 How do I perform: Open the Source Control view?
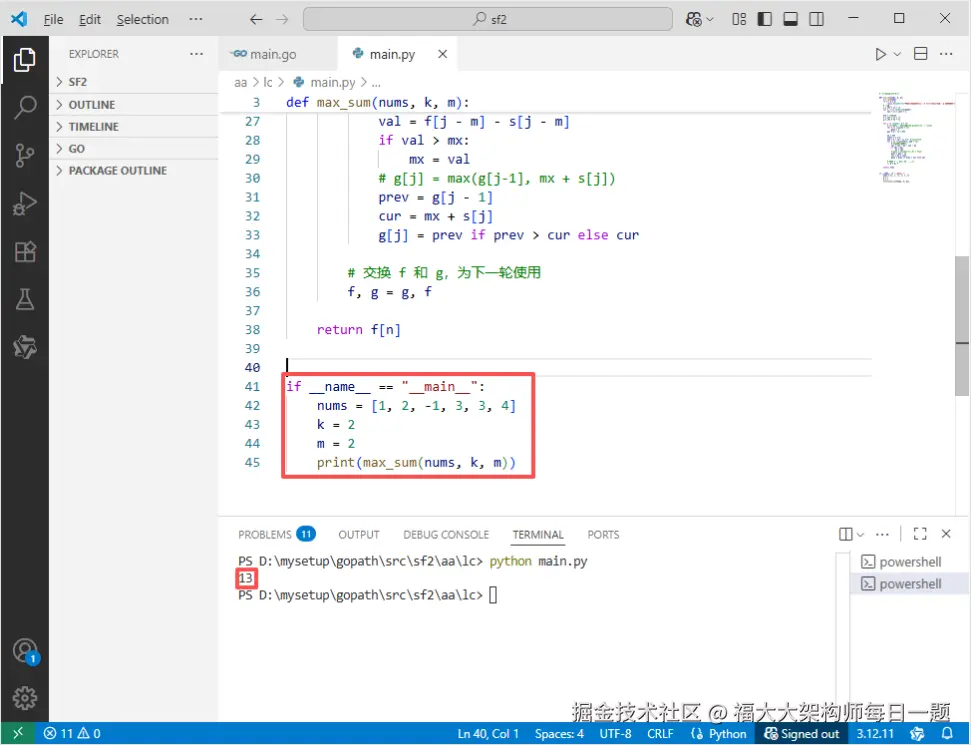25,155
